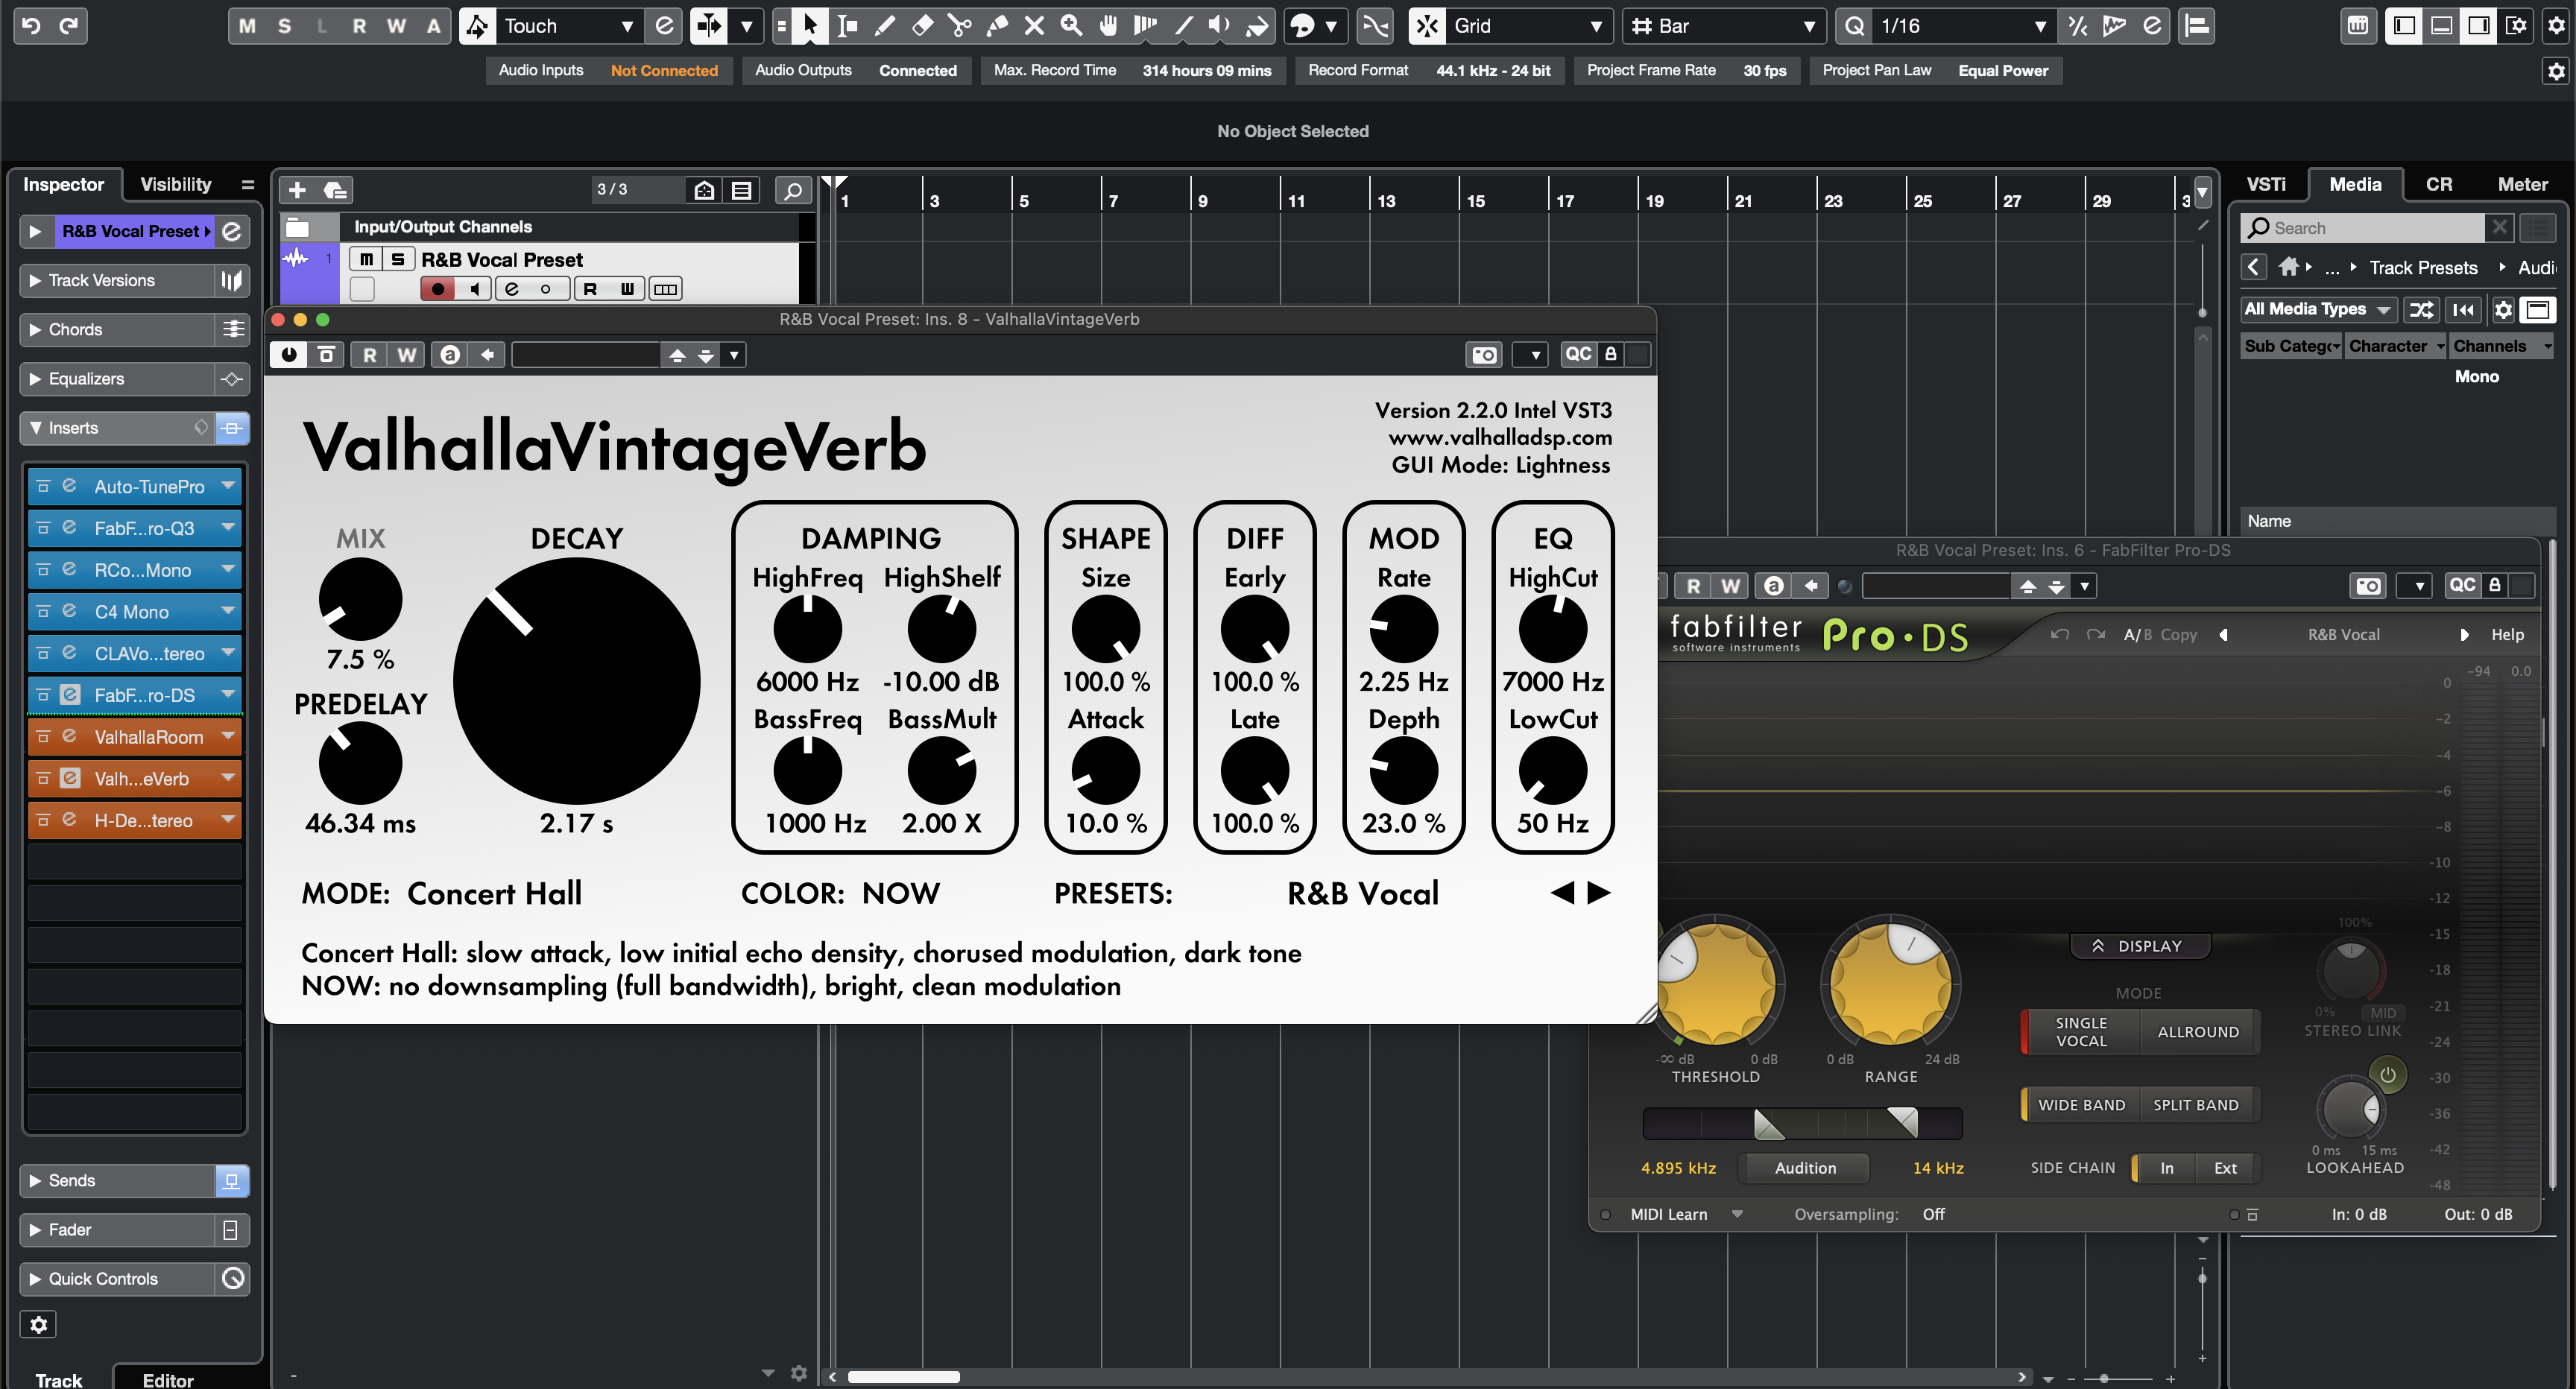
Task: Select the Scissors split tool
Action: 959,26
